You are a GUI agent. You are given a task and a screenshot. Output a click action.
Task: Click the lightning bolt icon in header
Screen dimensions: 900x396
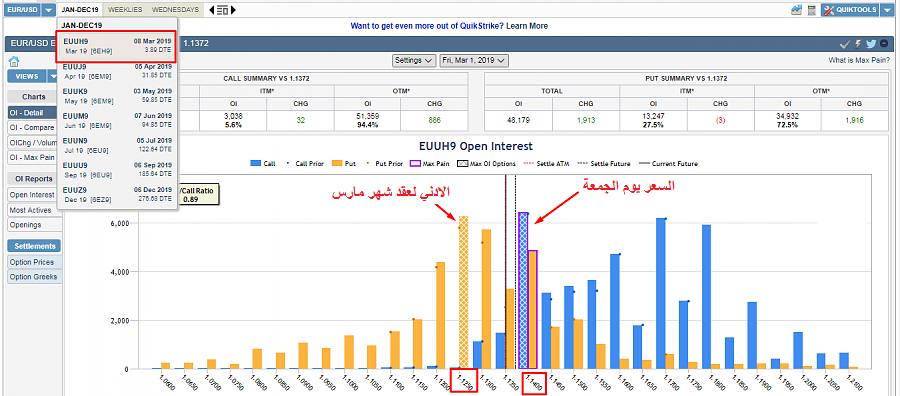[858, 44]
